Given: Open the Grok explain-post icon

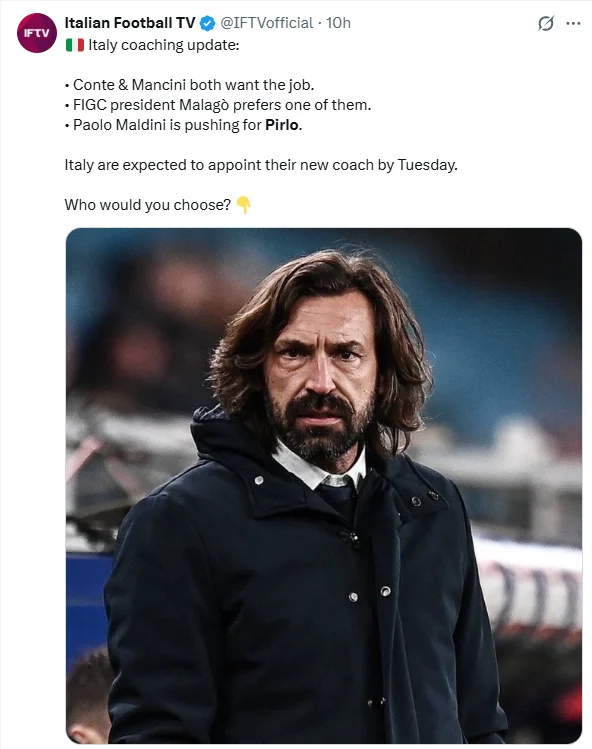Looking at the screenshot, I should click(x=546, y=23).
